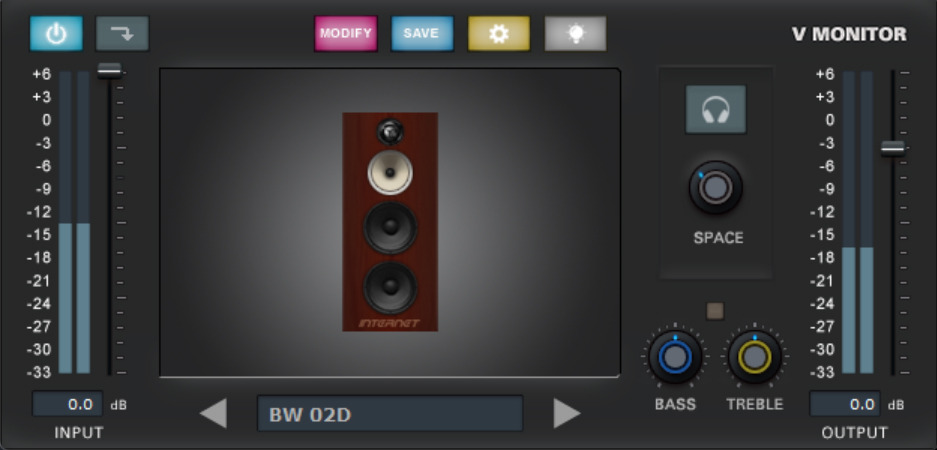The height and width of the screenshot is (450, 937).
Task: Click the V MONITOR title text
Action: coord(849,35)
